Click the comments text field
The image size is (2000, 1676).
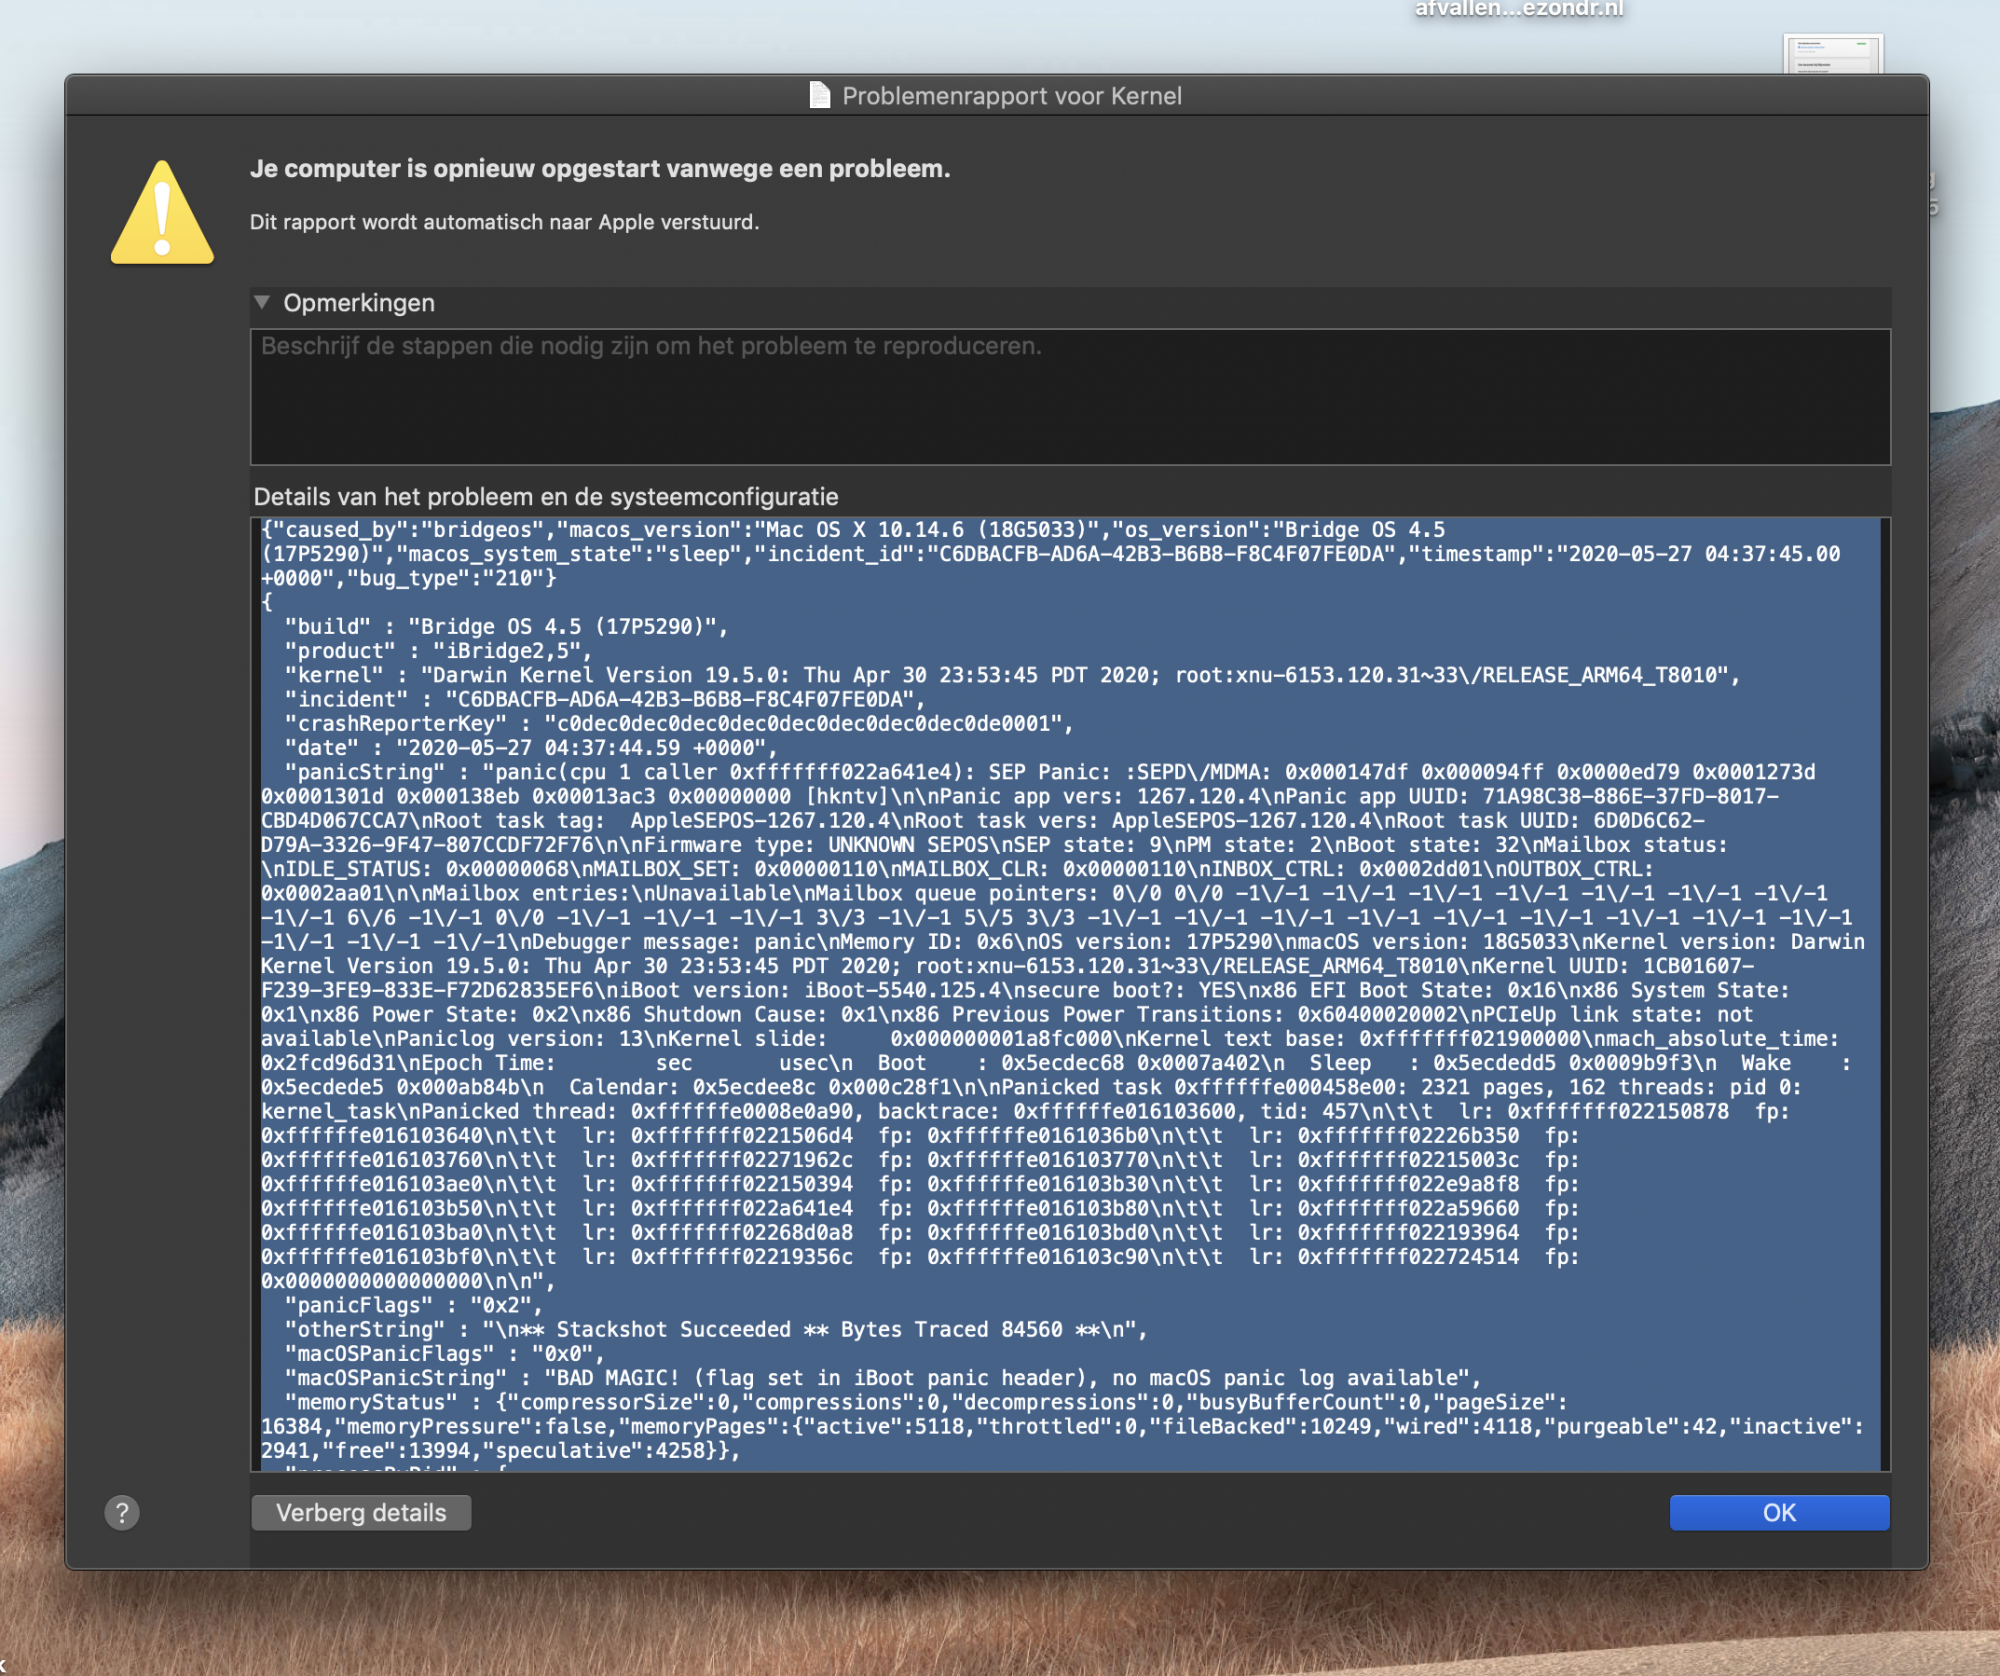tap(1070, 397)
